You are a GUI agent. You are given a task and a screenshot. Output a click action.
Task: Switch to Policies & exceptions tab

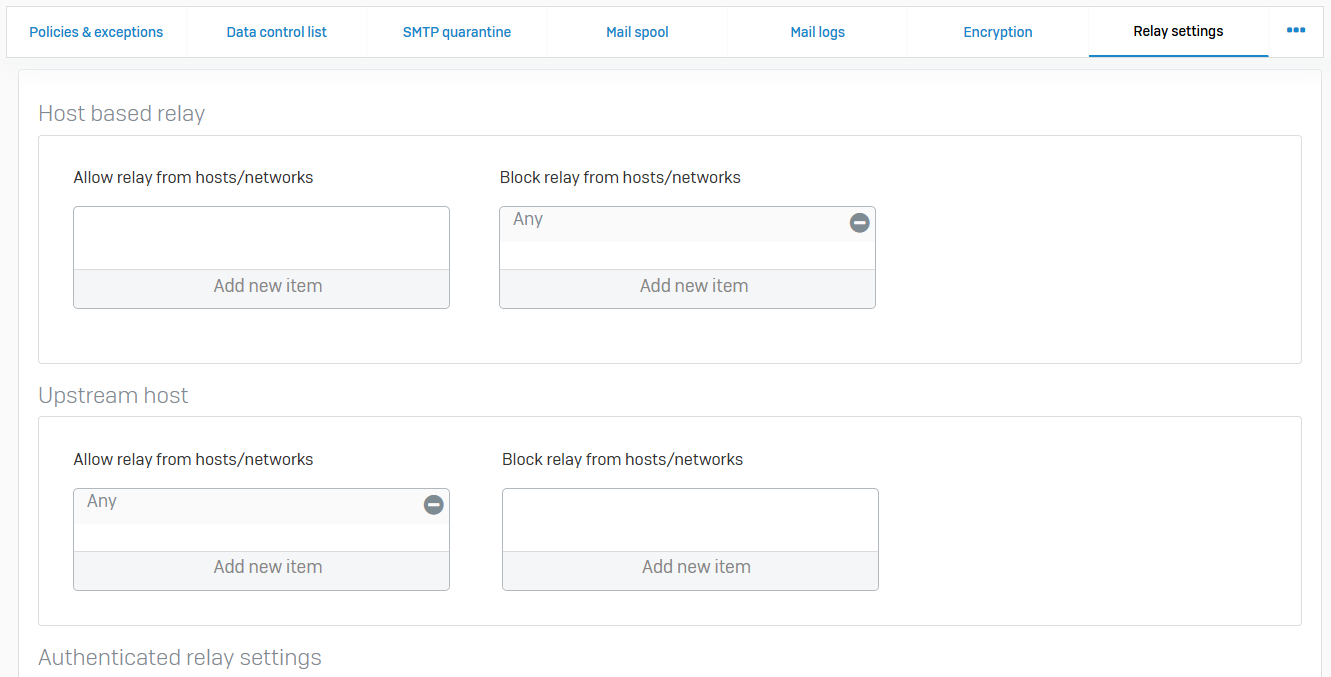[x=96, y=32]
